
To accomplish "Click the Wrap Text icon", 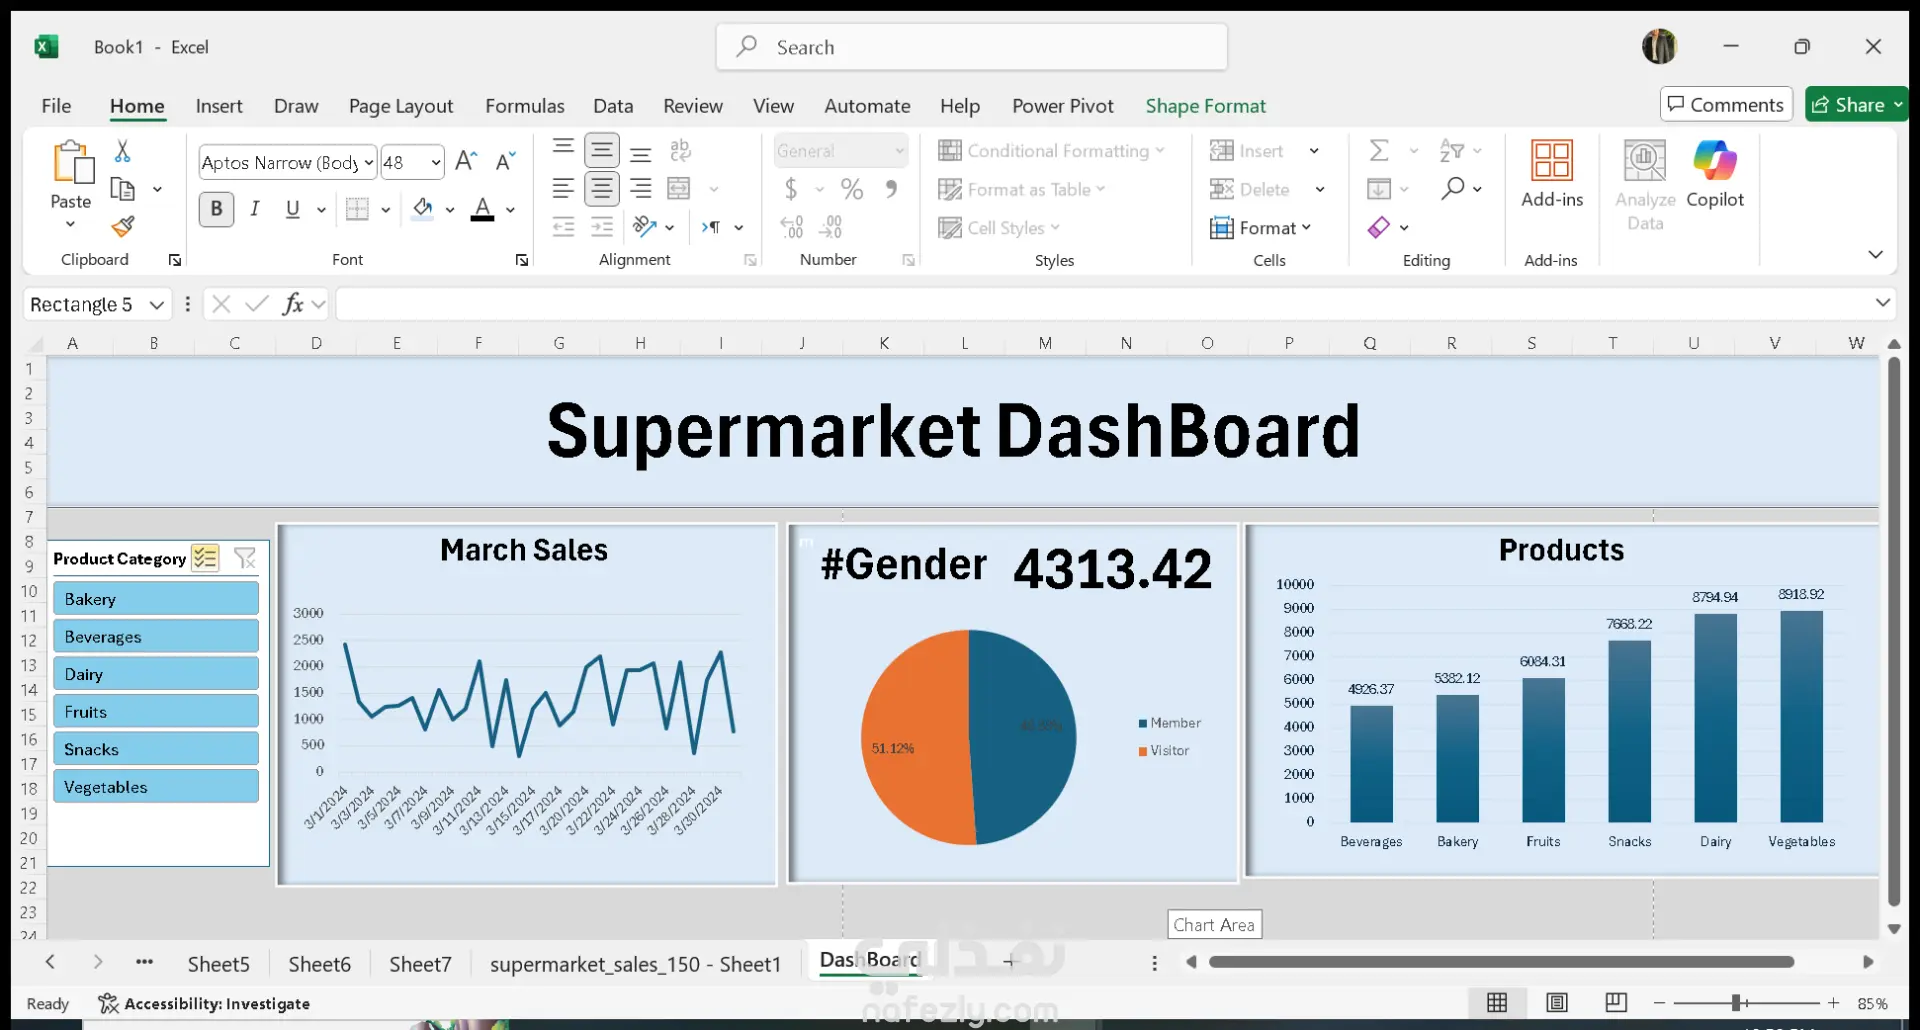I will point(680,151).
